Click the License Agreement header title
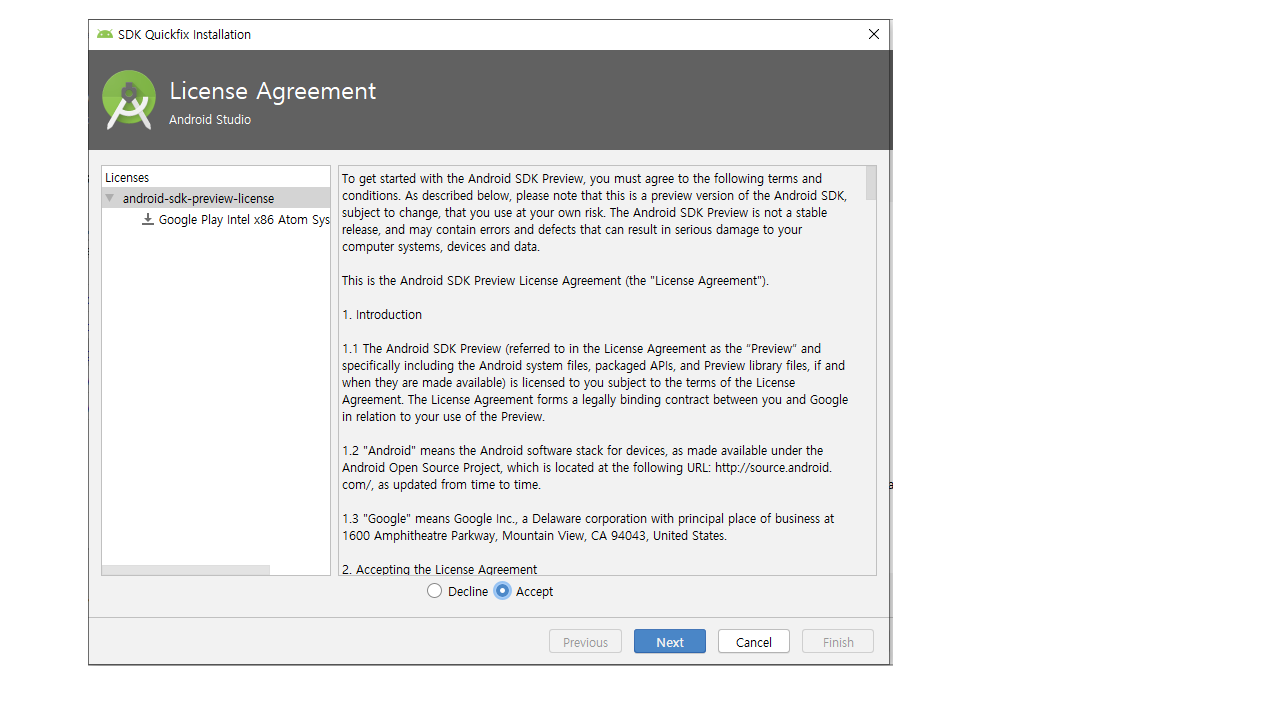 pos(272,91)
